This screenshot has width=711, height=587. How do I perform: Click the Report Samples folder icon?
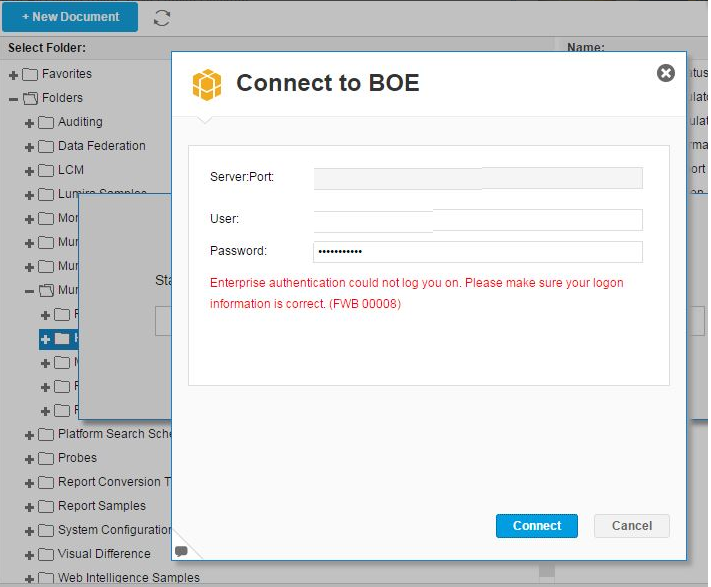point(46,507)
